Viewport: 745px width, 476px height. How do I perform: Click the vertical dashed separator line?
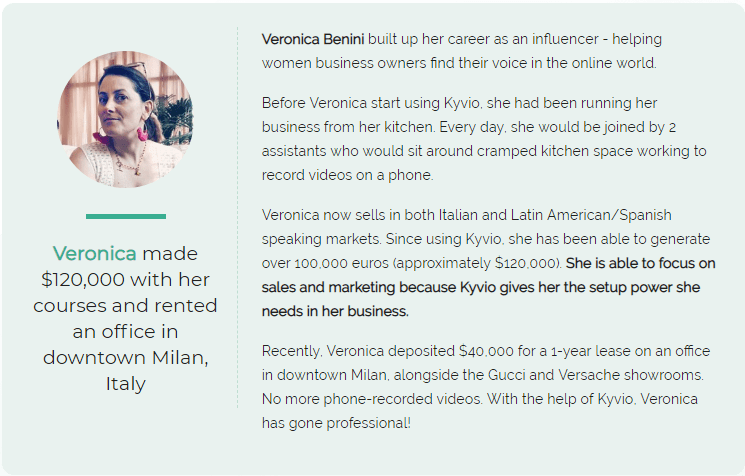(x=238, y=218)
